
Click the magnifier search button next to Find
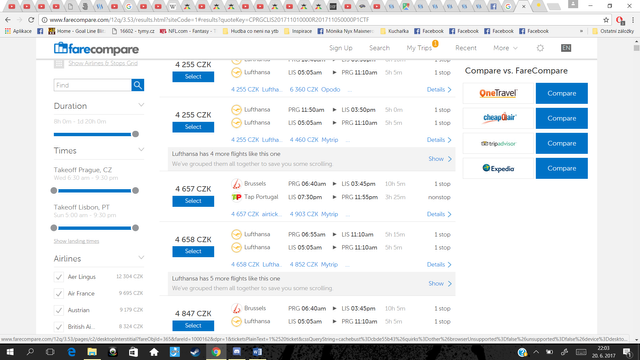coord(138,85)
